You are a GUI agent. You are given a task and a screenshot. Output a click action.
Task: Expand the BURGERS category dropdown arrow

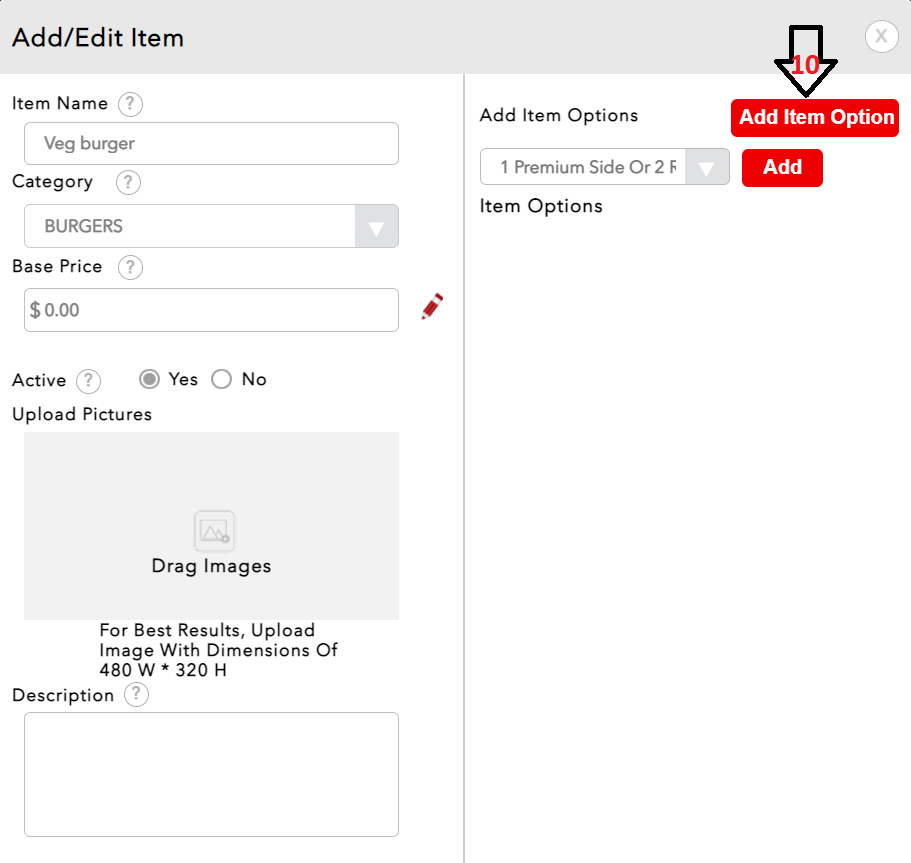(377, 227)
